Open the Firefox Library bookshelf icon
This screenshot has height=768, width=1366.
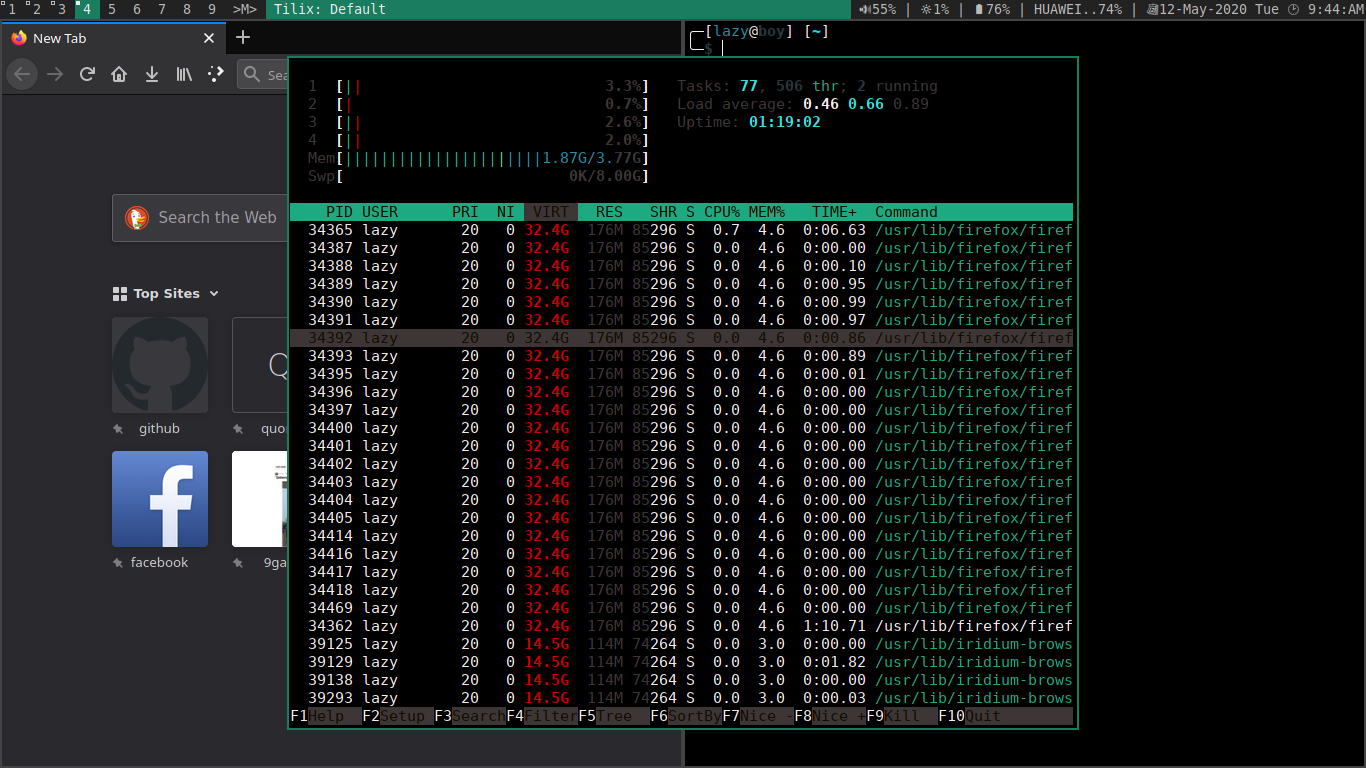tap(184, 74)
